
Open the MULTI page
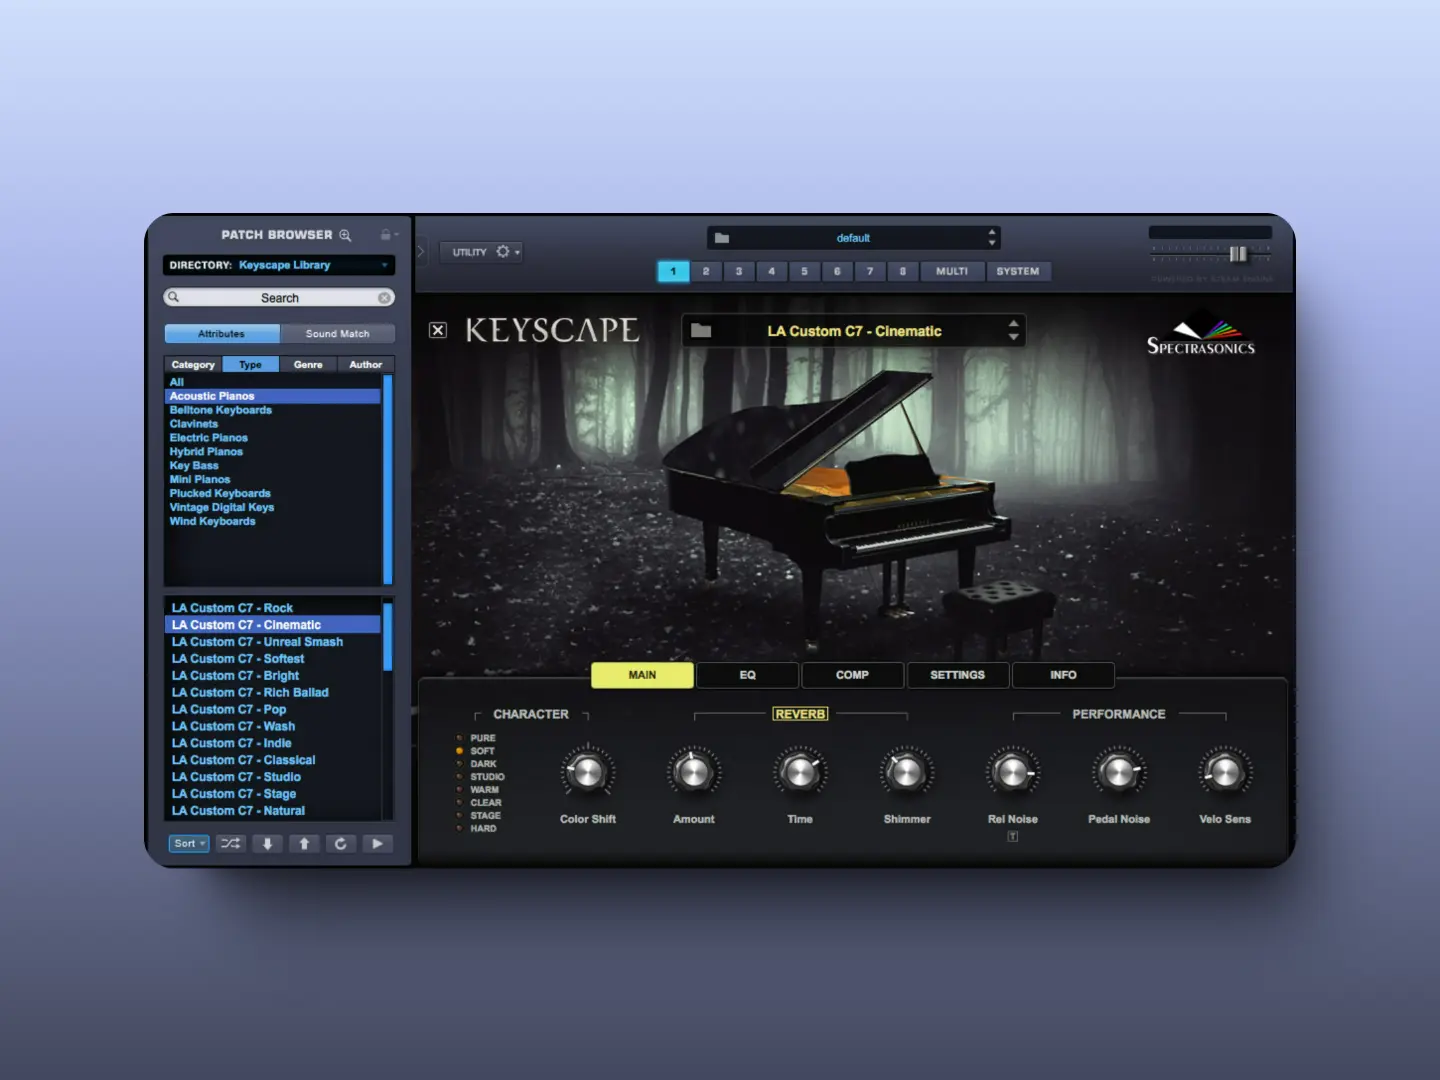[952, 271]
